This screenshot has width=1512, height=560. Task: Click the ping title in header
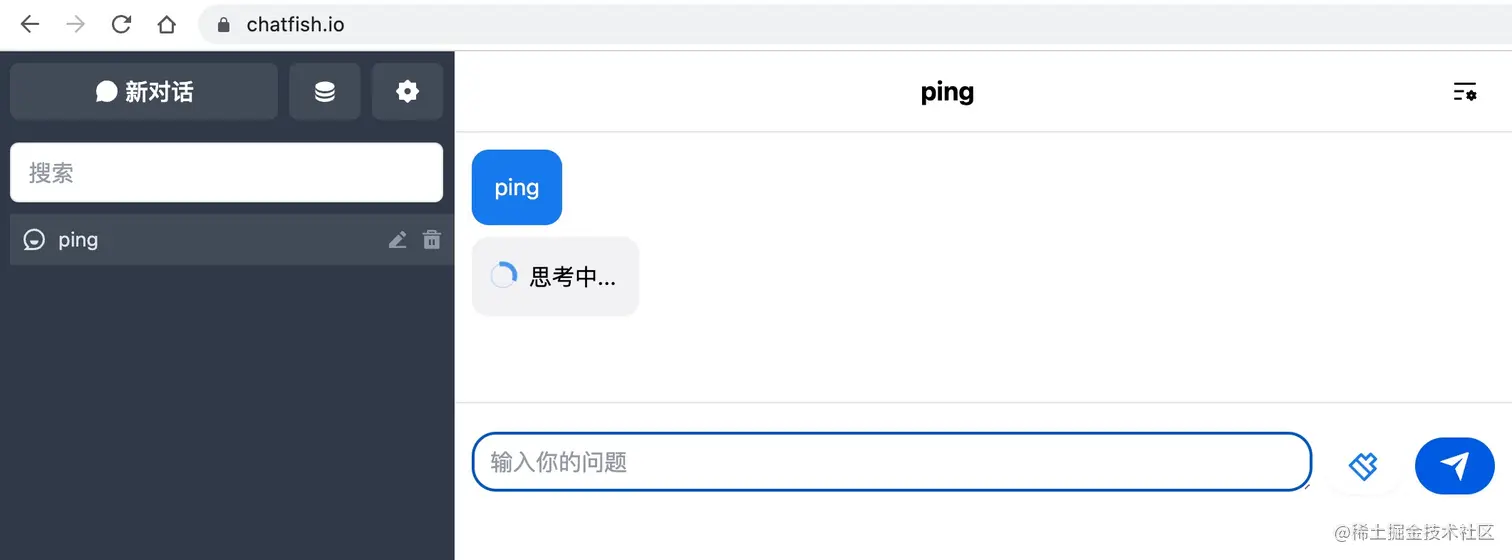pos(946,92)
